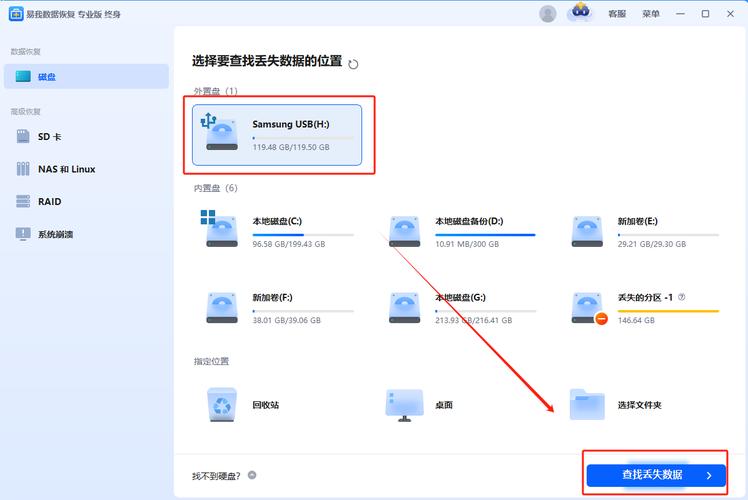Click the 找不到硬盘? link

216,476
